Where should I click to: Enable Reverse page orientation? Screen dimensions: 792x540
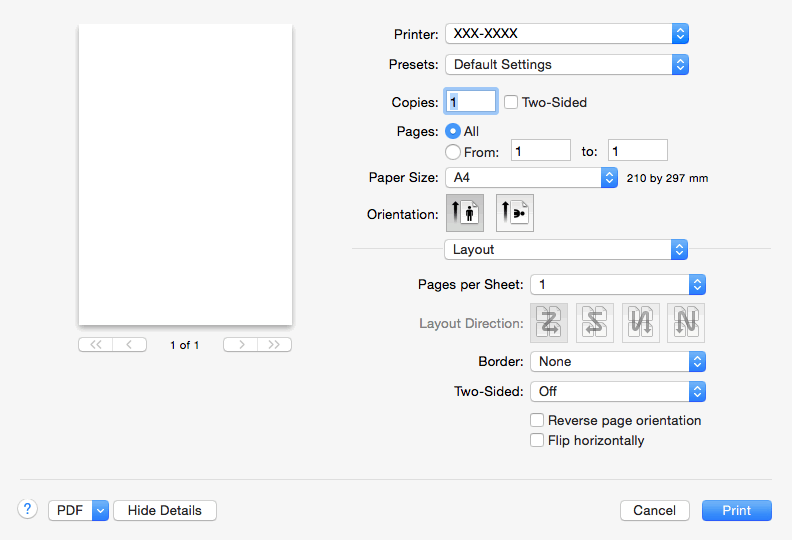point(537,420)
